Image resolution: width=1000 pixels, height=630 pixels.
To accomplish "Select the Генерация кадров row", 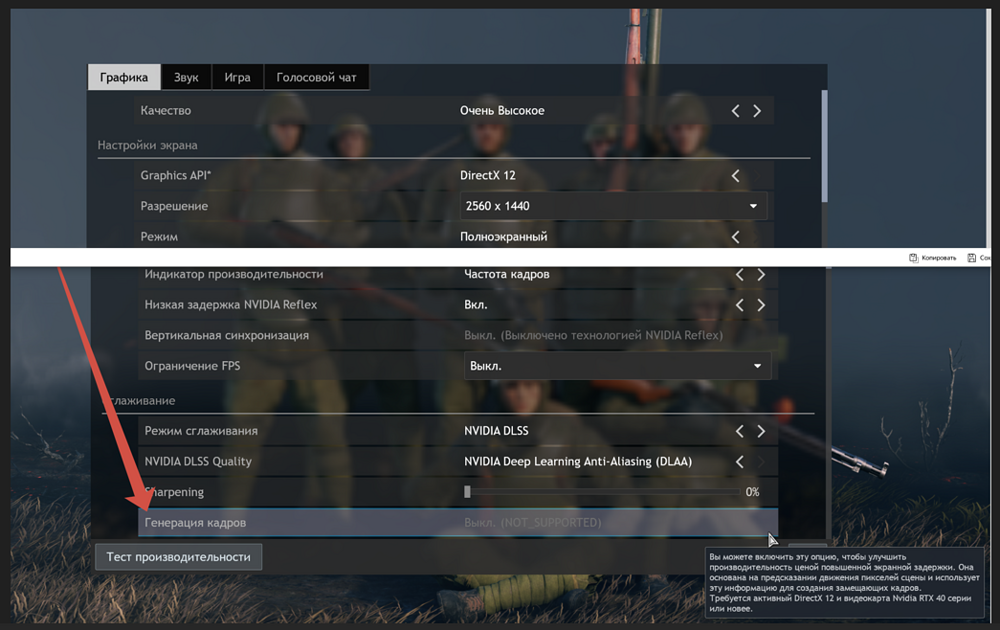I will point(458,523).
